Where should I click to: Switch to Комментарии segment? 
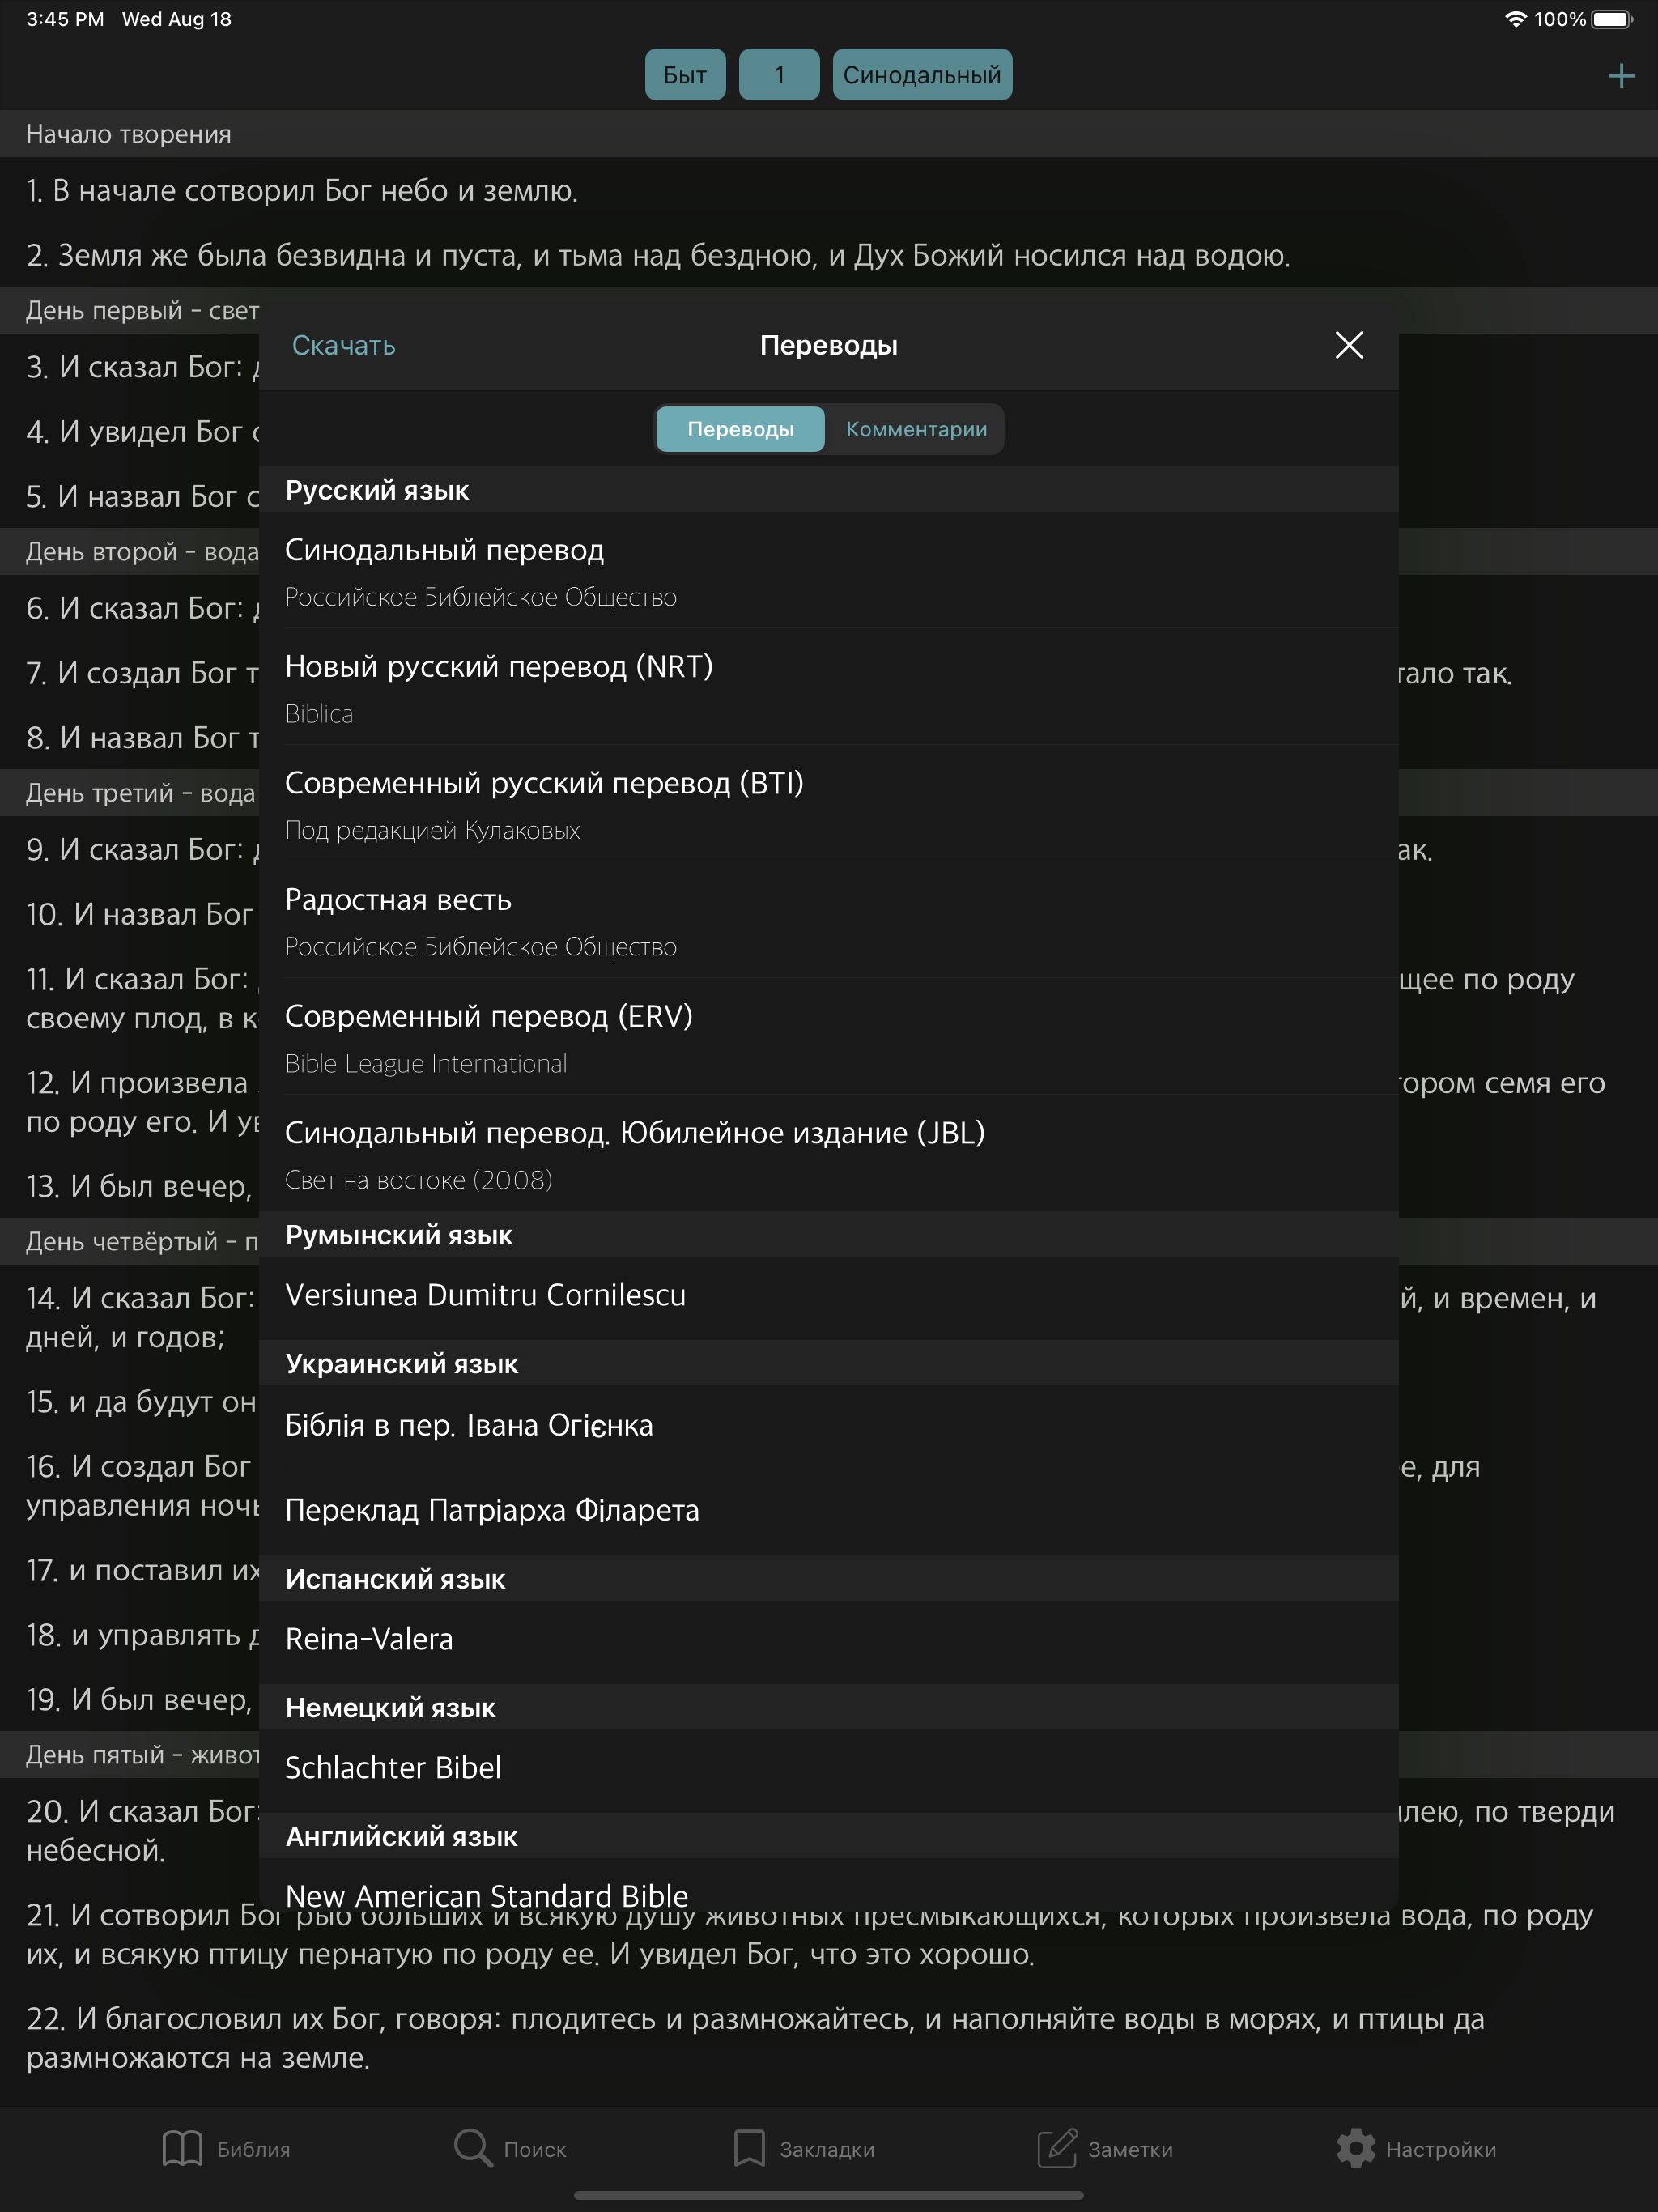(x=915, y=429)
